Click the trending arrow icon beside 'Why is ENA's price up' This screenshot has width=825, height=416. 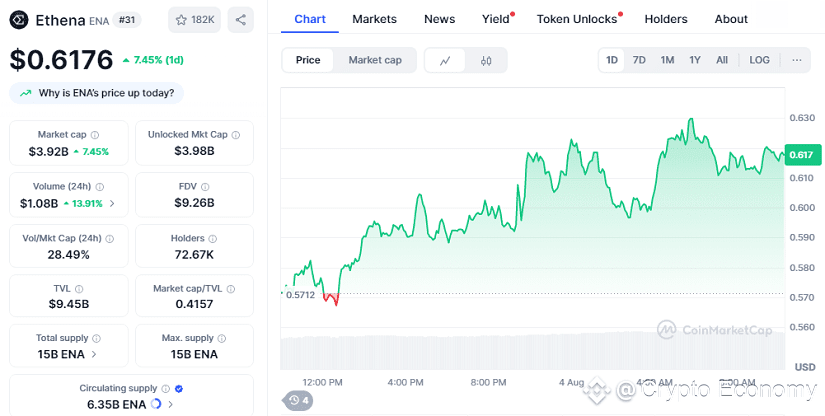(x=25, y=93)
